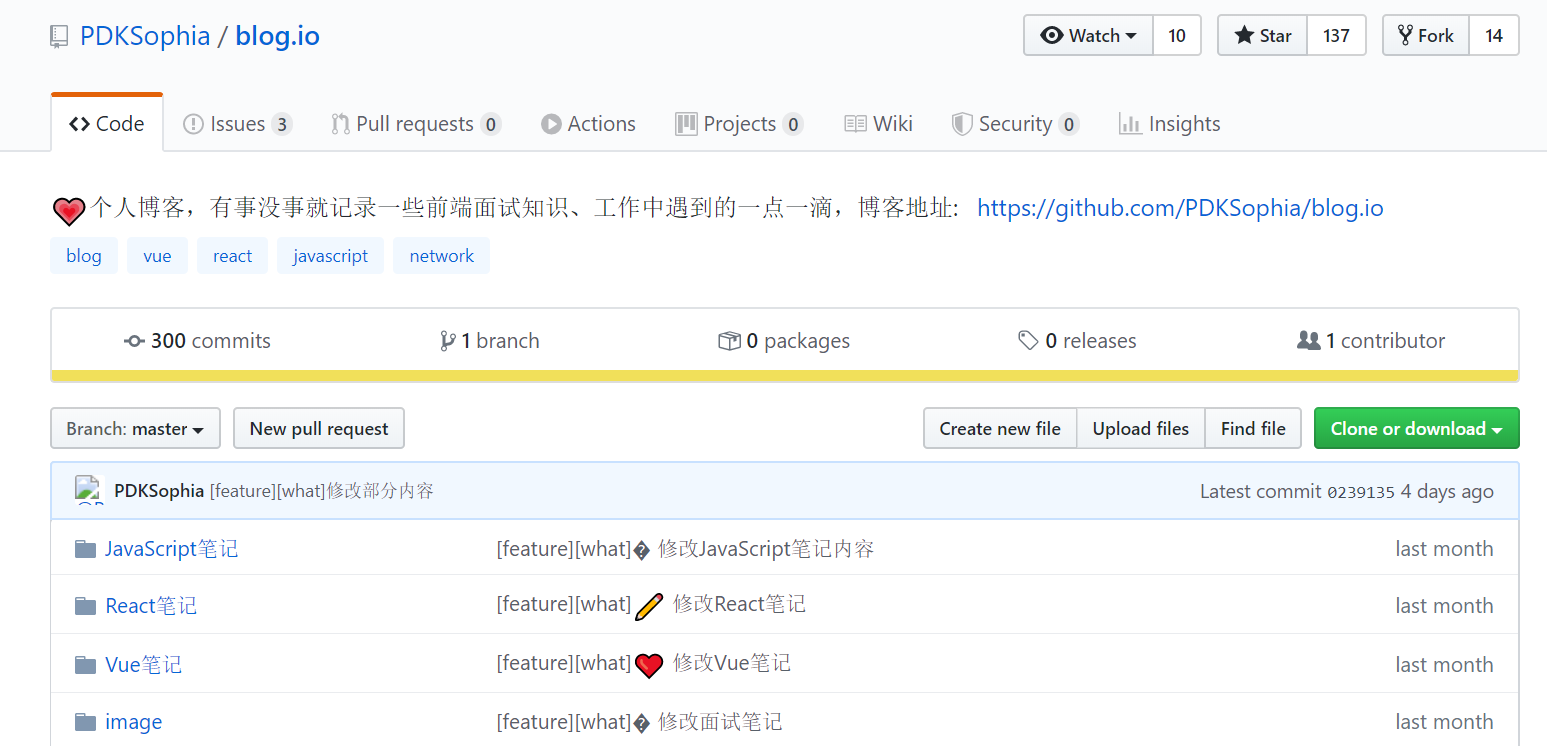Click the pencil emoji in React笔记 commit message
1547x746 pixels.
click(x=649, y=606)
